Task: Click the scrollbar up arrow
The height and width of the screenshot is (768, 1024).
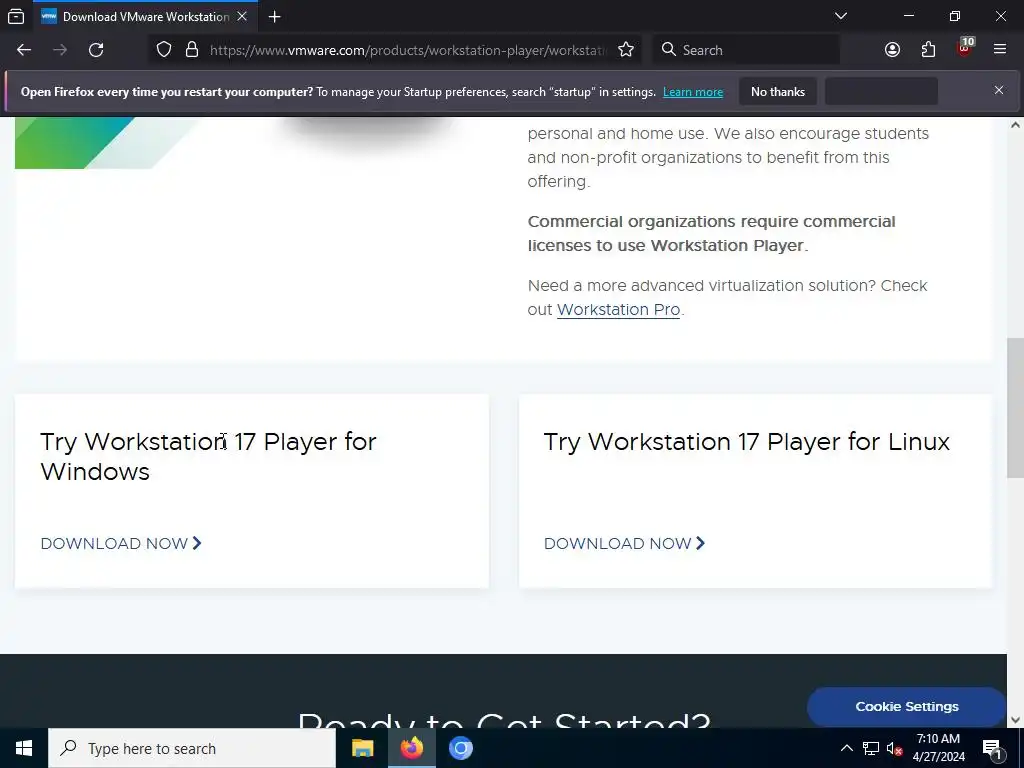Action: pyautogui.click(x=1015, y=125)
